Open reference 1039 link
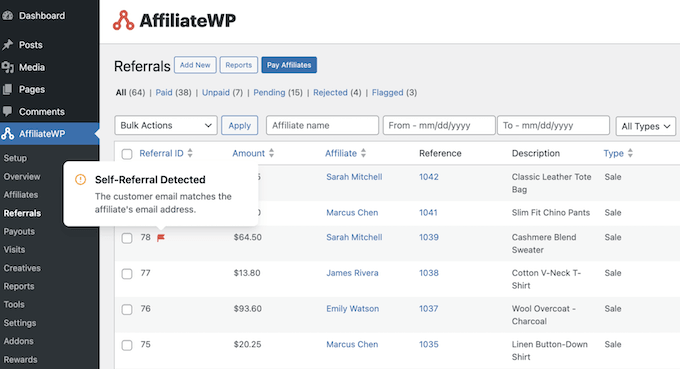The height and width of the screenshot is (369, 680). point(428,237)
